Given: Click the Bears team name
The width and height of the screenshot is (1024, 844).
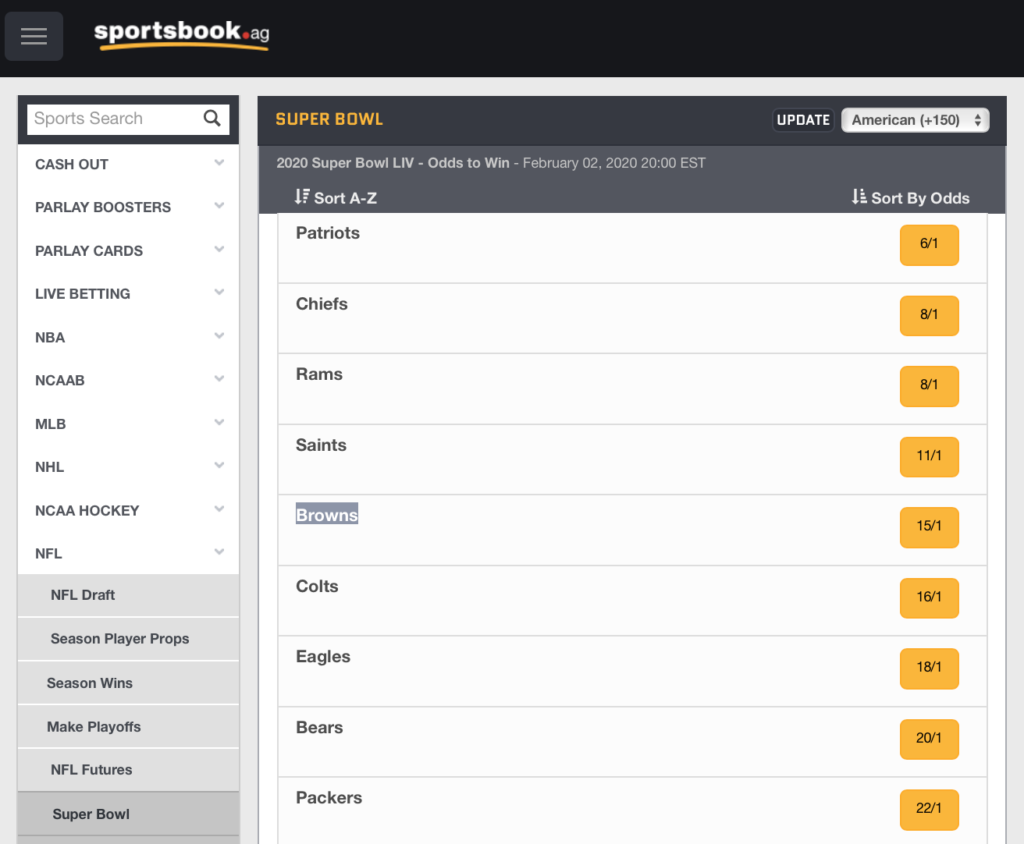Looking at the screenshot, I should click(319, 727).
